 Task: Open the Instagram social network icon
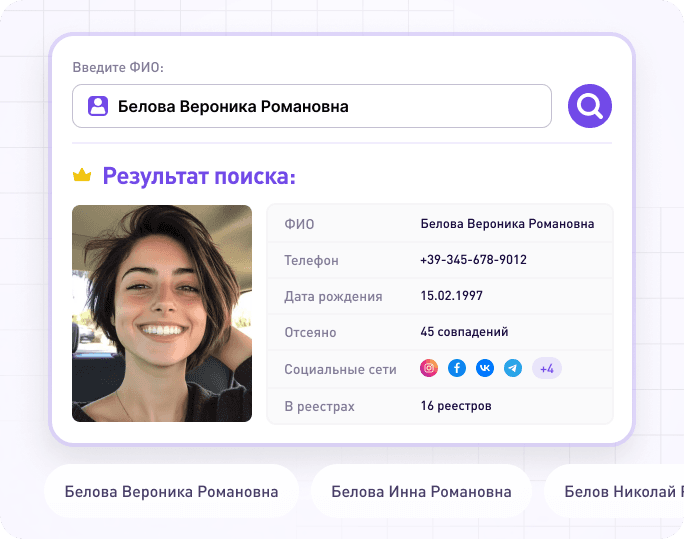click(x=429, y=369)
